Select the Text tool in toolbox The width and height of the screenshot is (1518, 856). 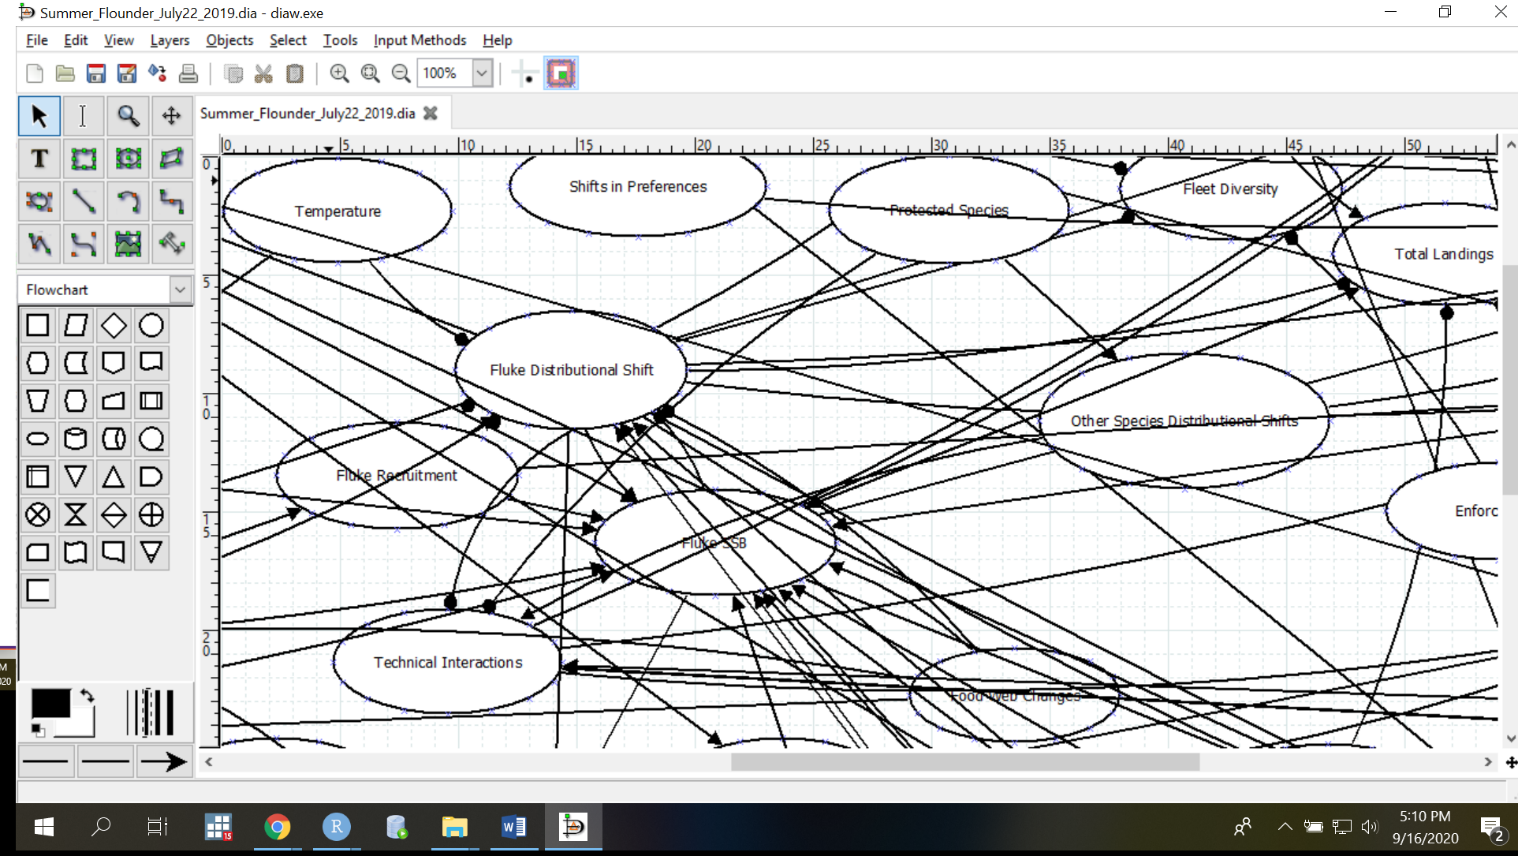click(x=39, y=159)
